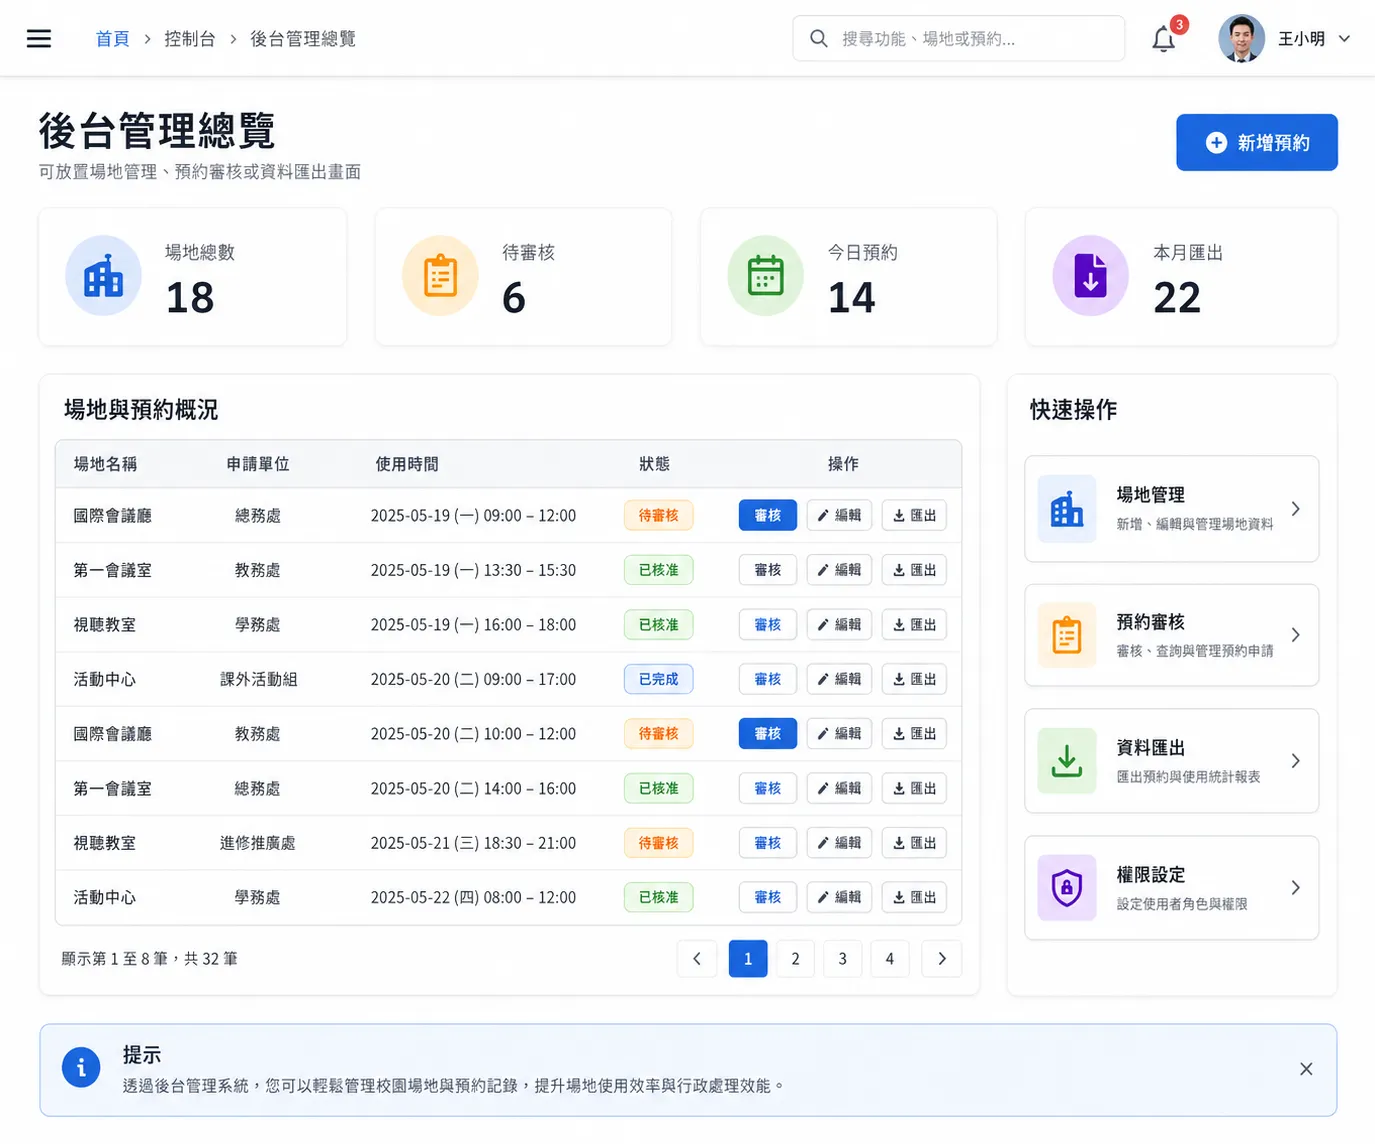Click the 本月匯出 count value 22
The width and height of the screenshot is (1375, 1144).
coord(1177,298)
